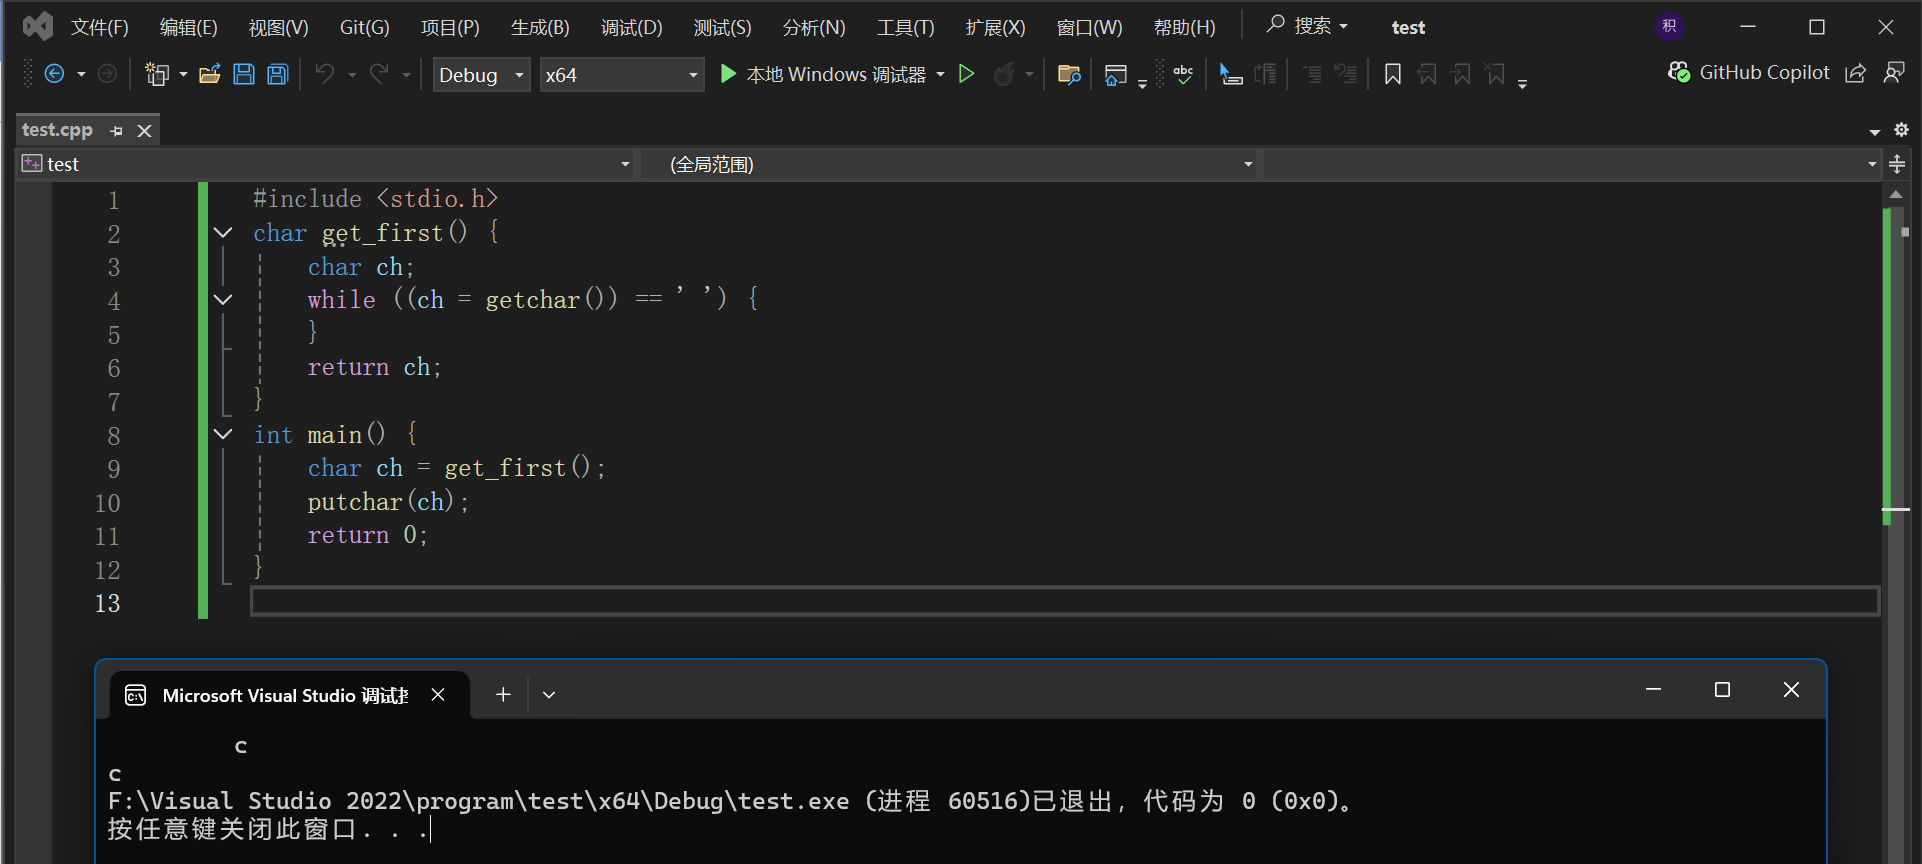Image resolution: width=1922 pixels, height=864 pixels.
Task: Save test.cpp with the single-disk icon
Action: pos(244,74)
